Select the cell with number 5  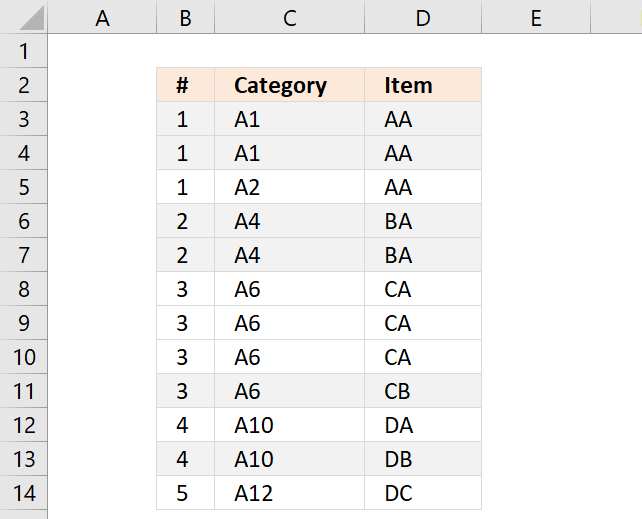click(185, 492)
